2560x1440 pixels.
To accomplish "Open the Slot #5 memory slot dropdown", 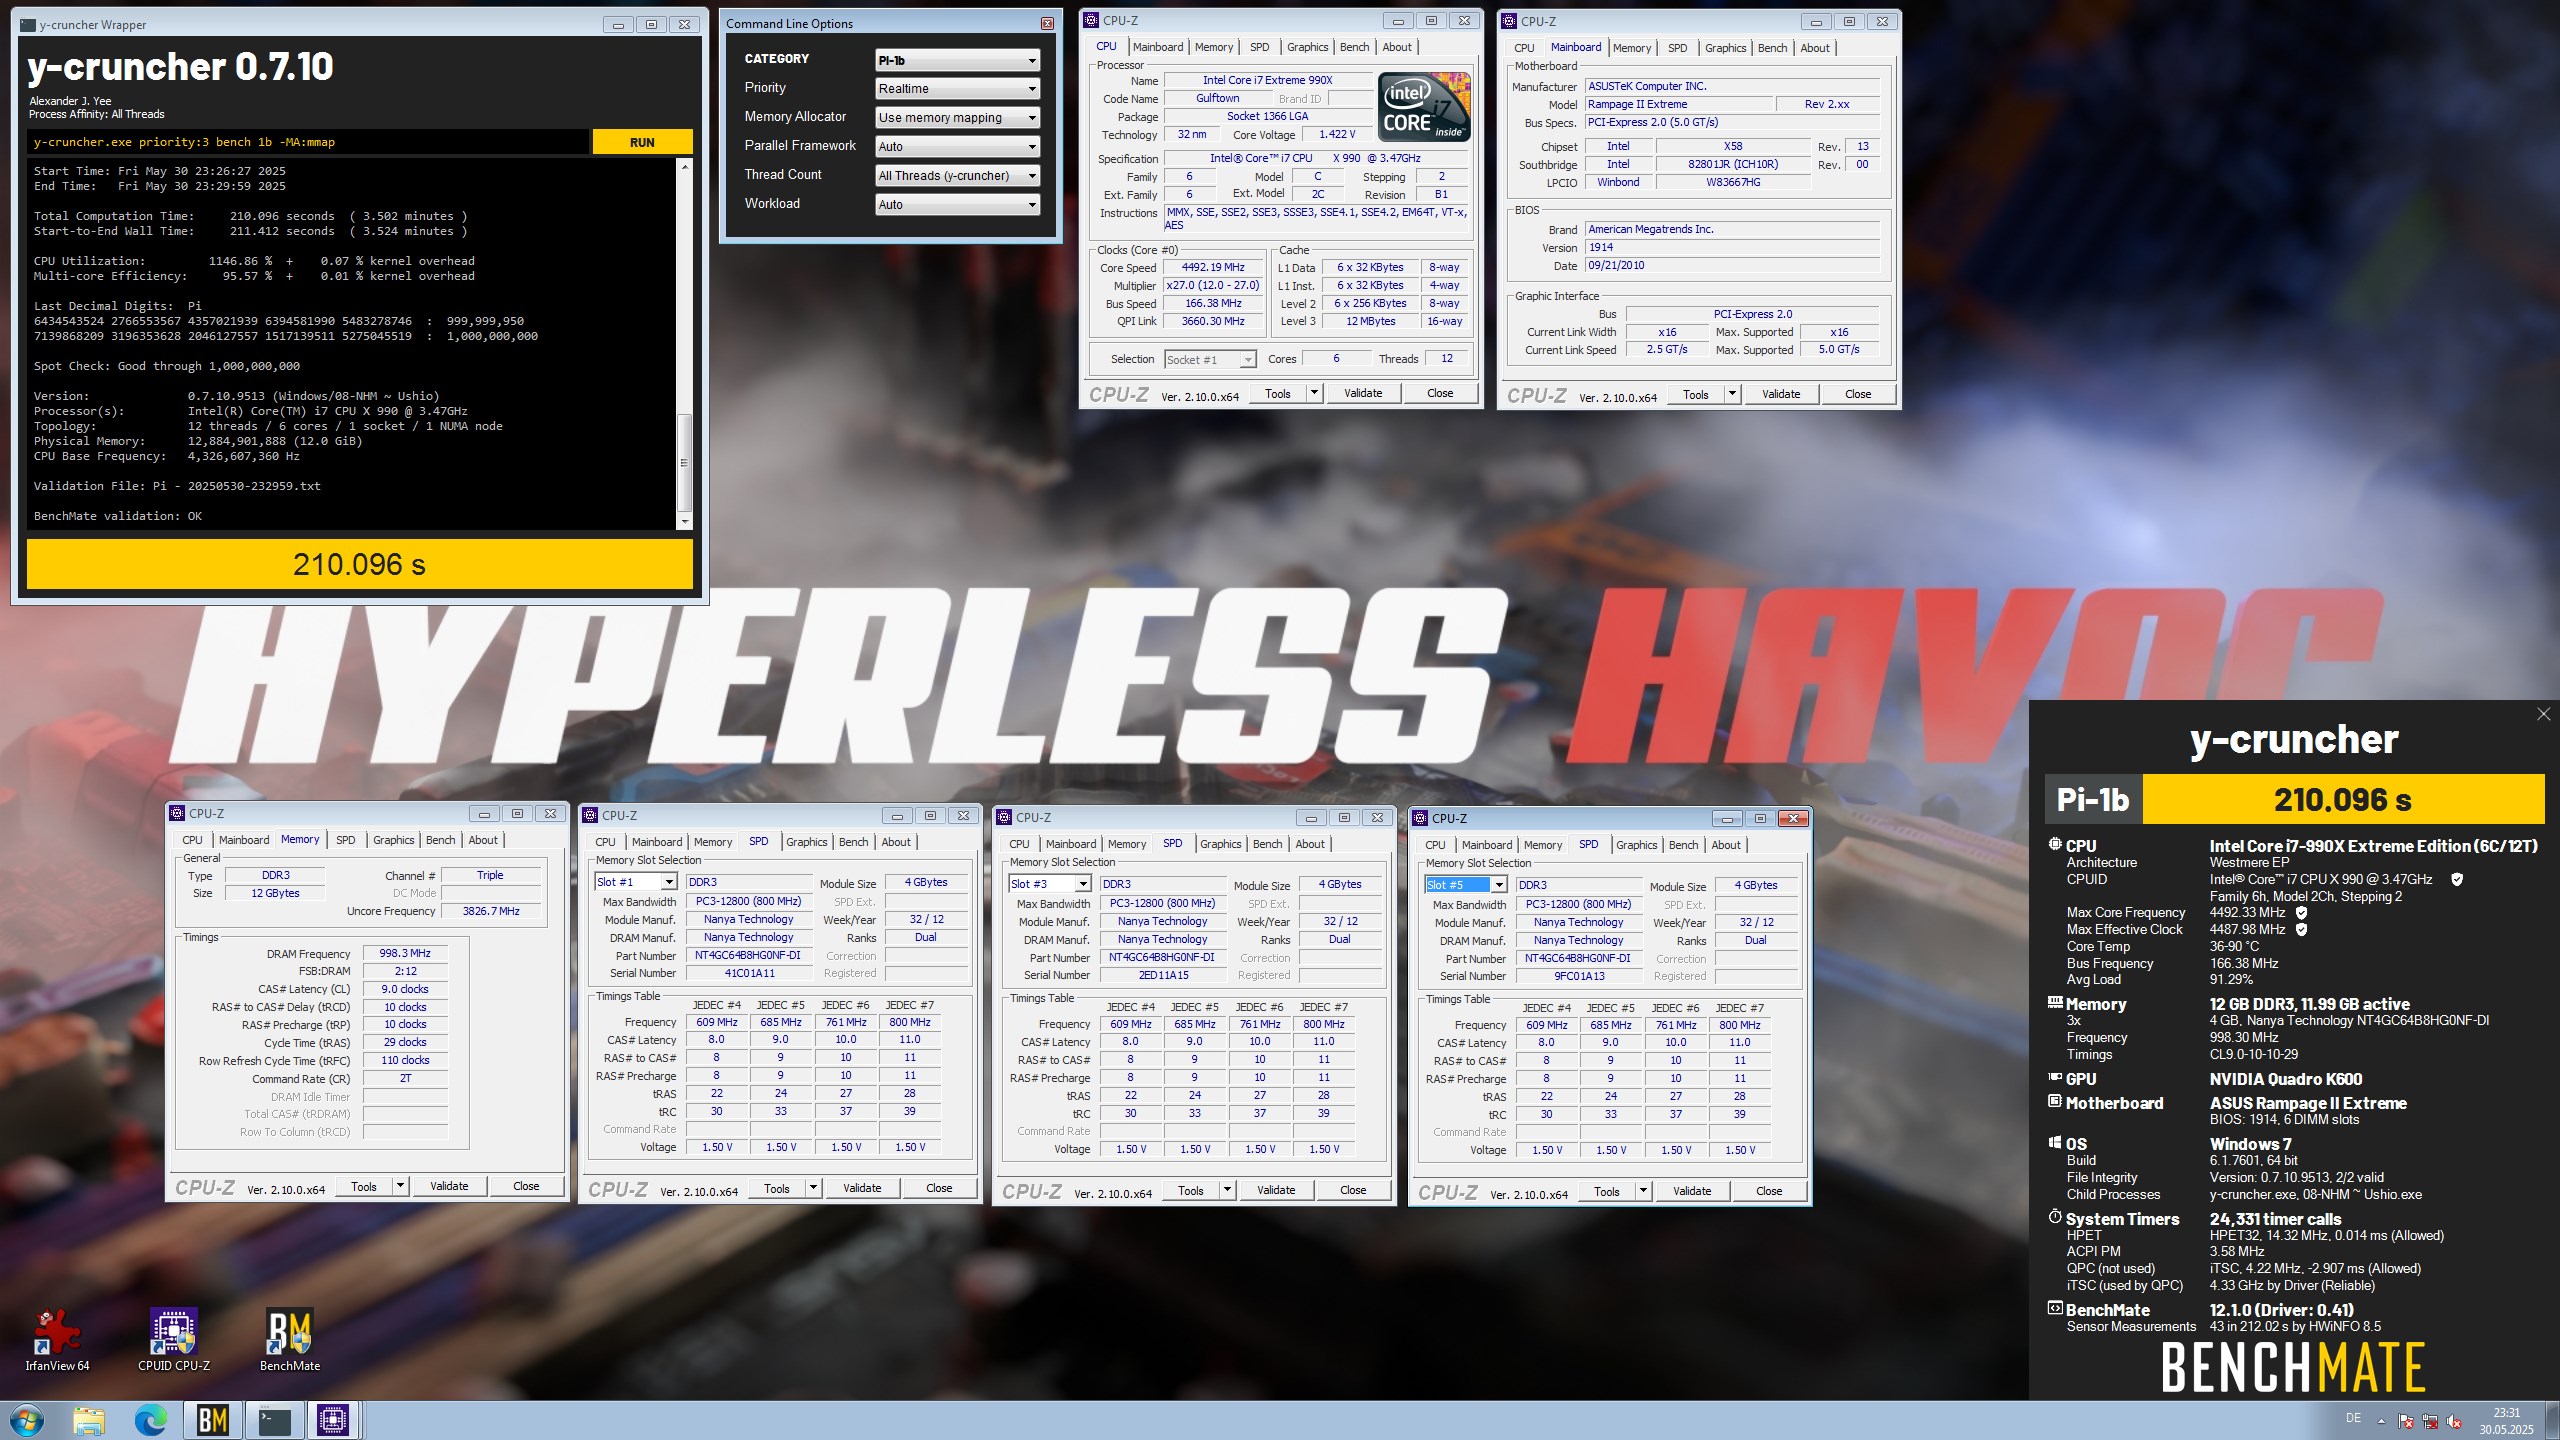I will 1466,885.
